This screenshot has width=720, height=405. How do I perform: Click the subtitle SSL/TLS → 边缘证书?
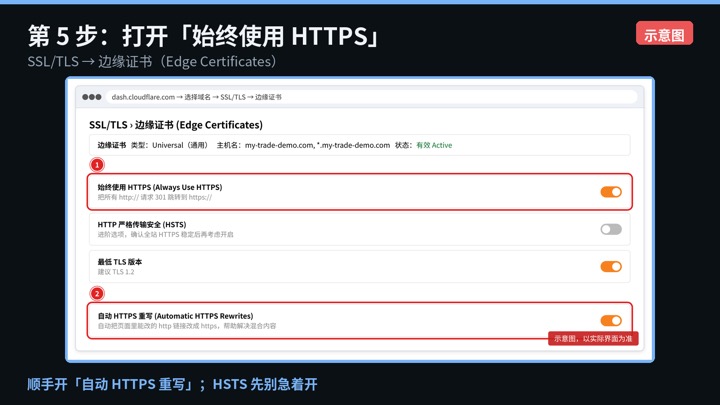[152, 62]
